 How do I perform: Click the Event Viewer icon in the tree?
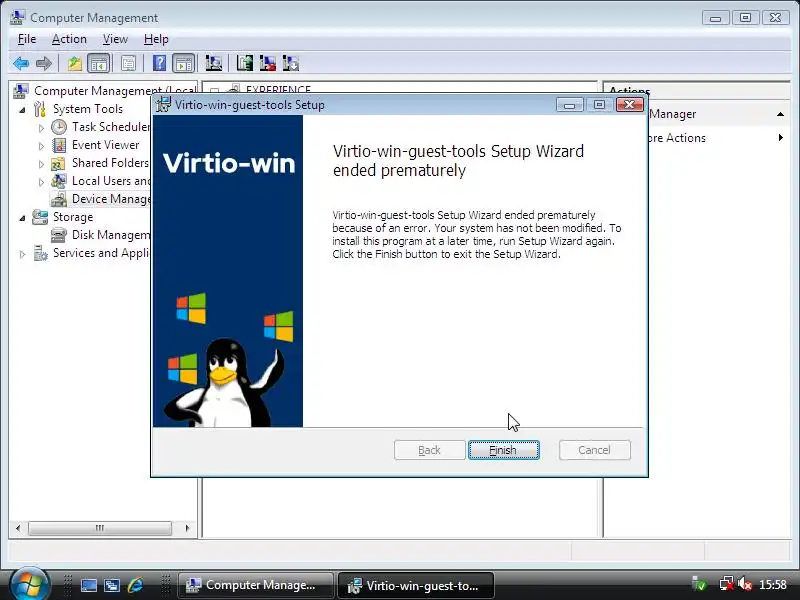click(x=59, y=145)
